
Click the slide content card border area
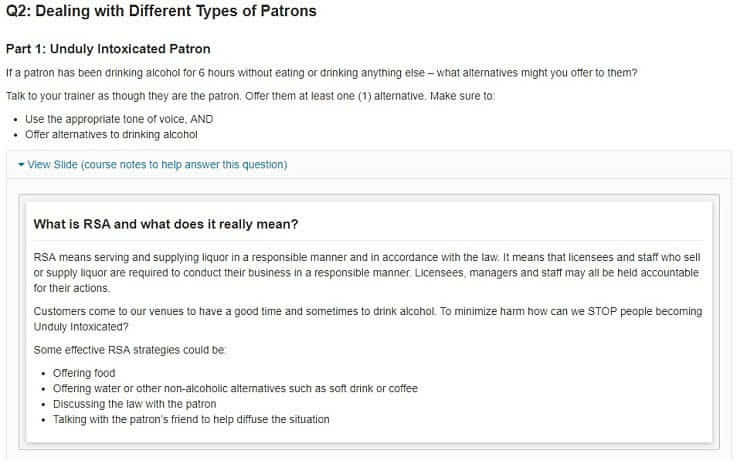(x=369, y=321)
